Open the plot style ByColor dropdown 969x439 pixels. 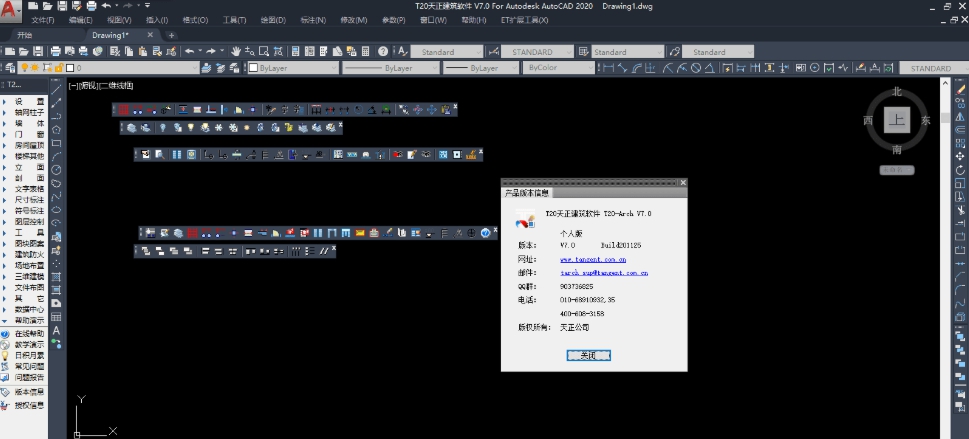point(558,68)
